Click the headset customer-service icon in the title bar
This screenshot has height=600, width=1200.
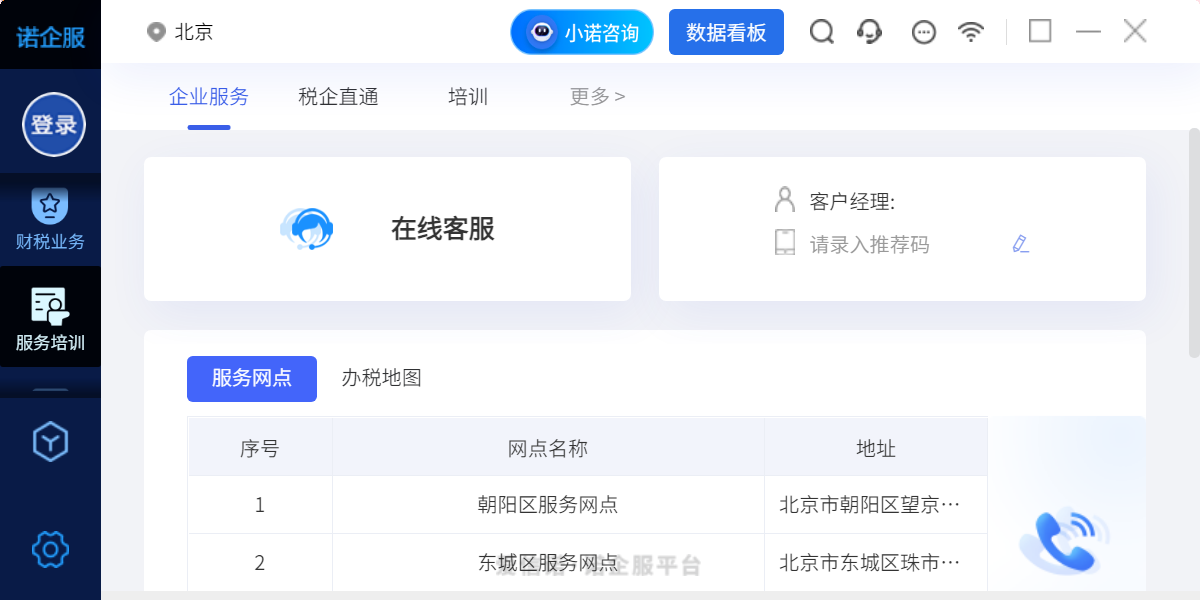(x=869, y=31)
